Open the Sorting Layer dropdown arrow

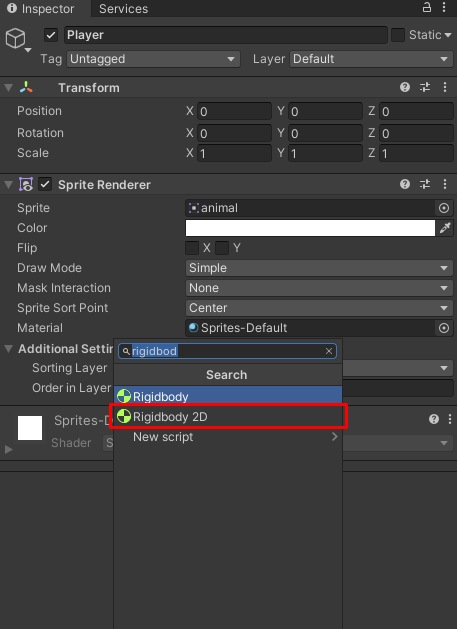[444, 368]
